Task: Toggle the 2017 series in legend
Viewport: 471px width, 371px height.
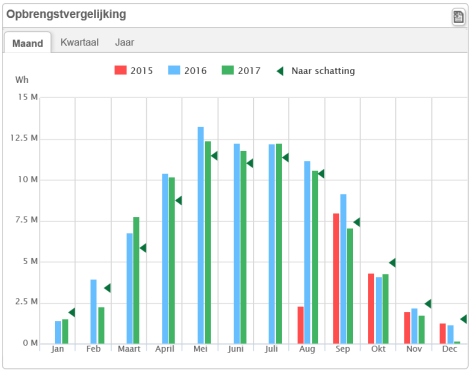Action: [241, 71]
